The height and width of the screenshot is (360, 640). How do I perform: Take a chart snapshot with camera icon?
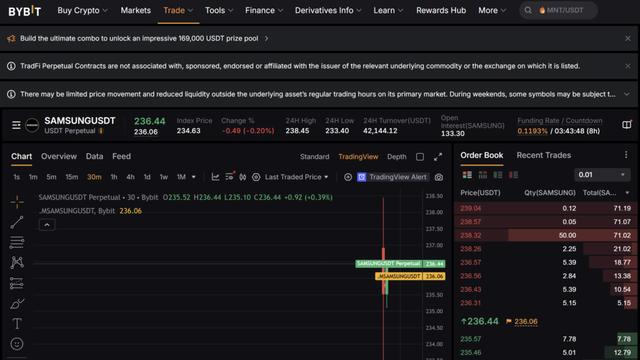[x=439, y=177]
